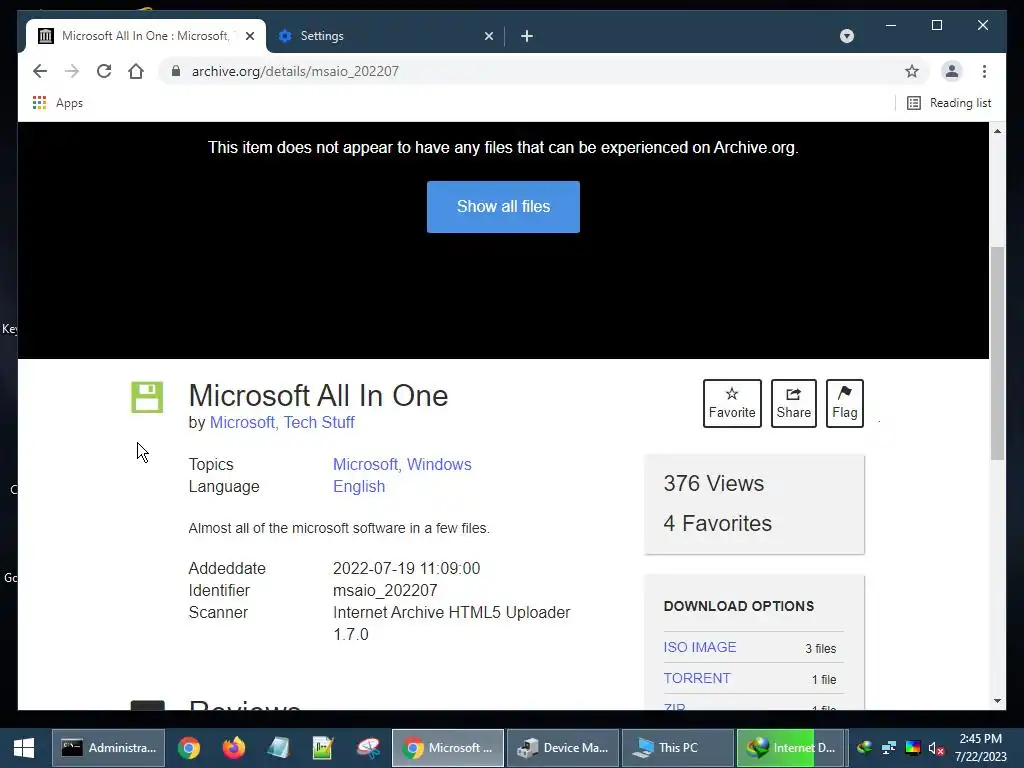Viewport: 1024px width, 768px height.
Task: Open the ISO IMAGE download option
Action: (699, 647)
